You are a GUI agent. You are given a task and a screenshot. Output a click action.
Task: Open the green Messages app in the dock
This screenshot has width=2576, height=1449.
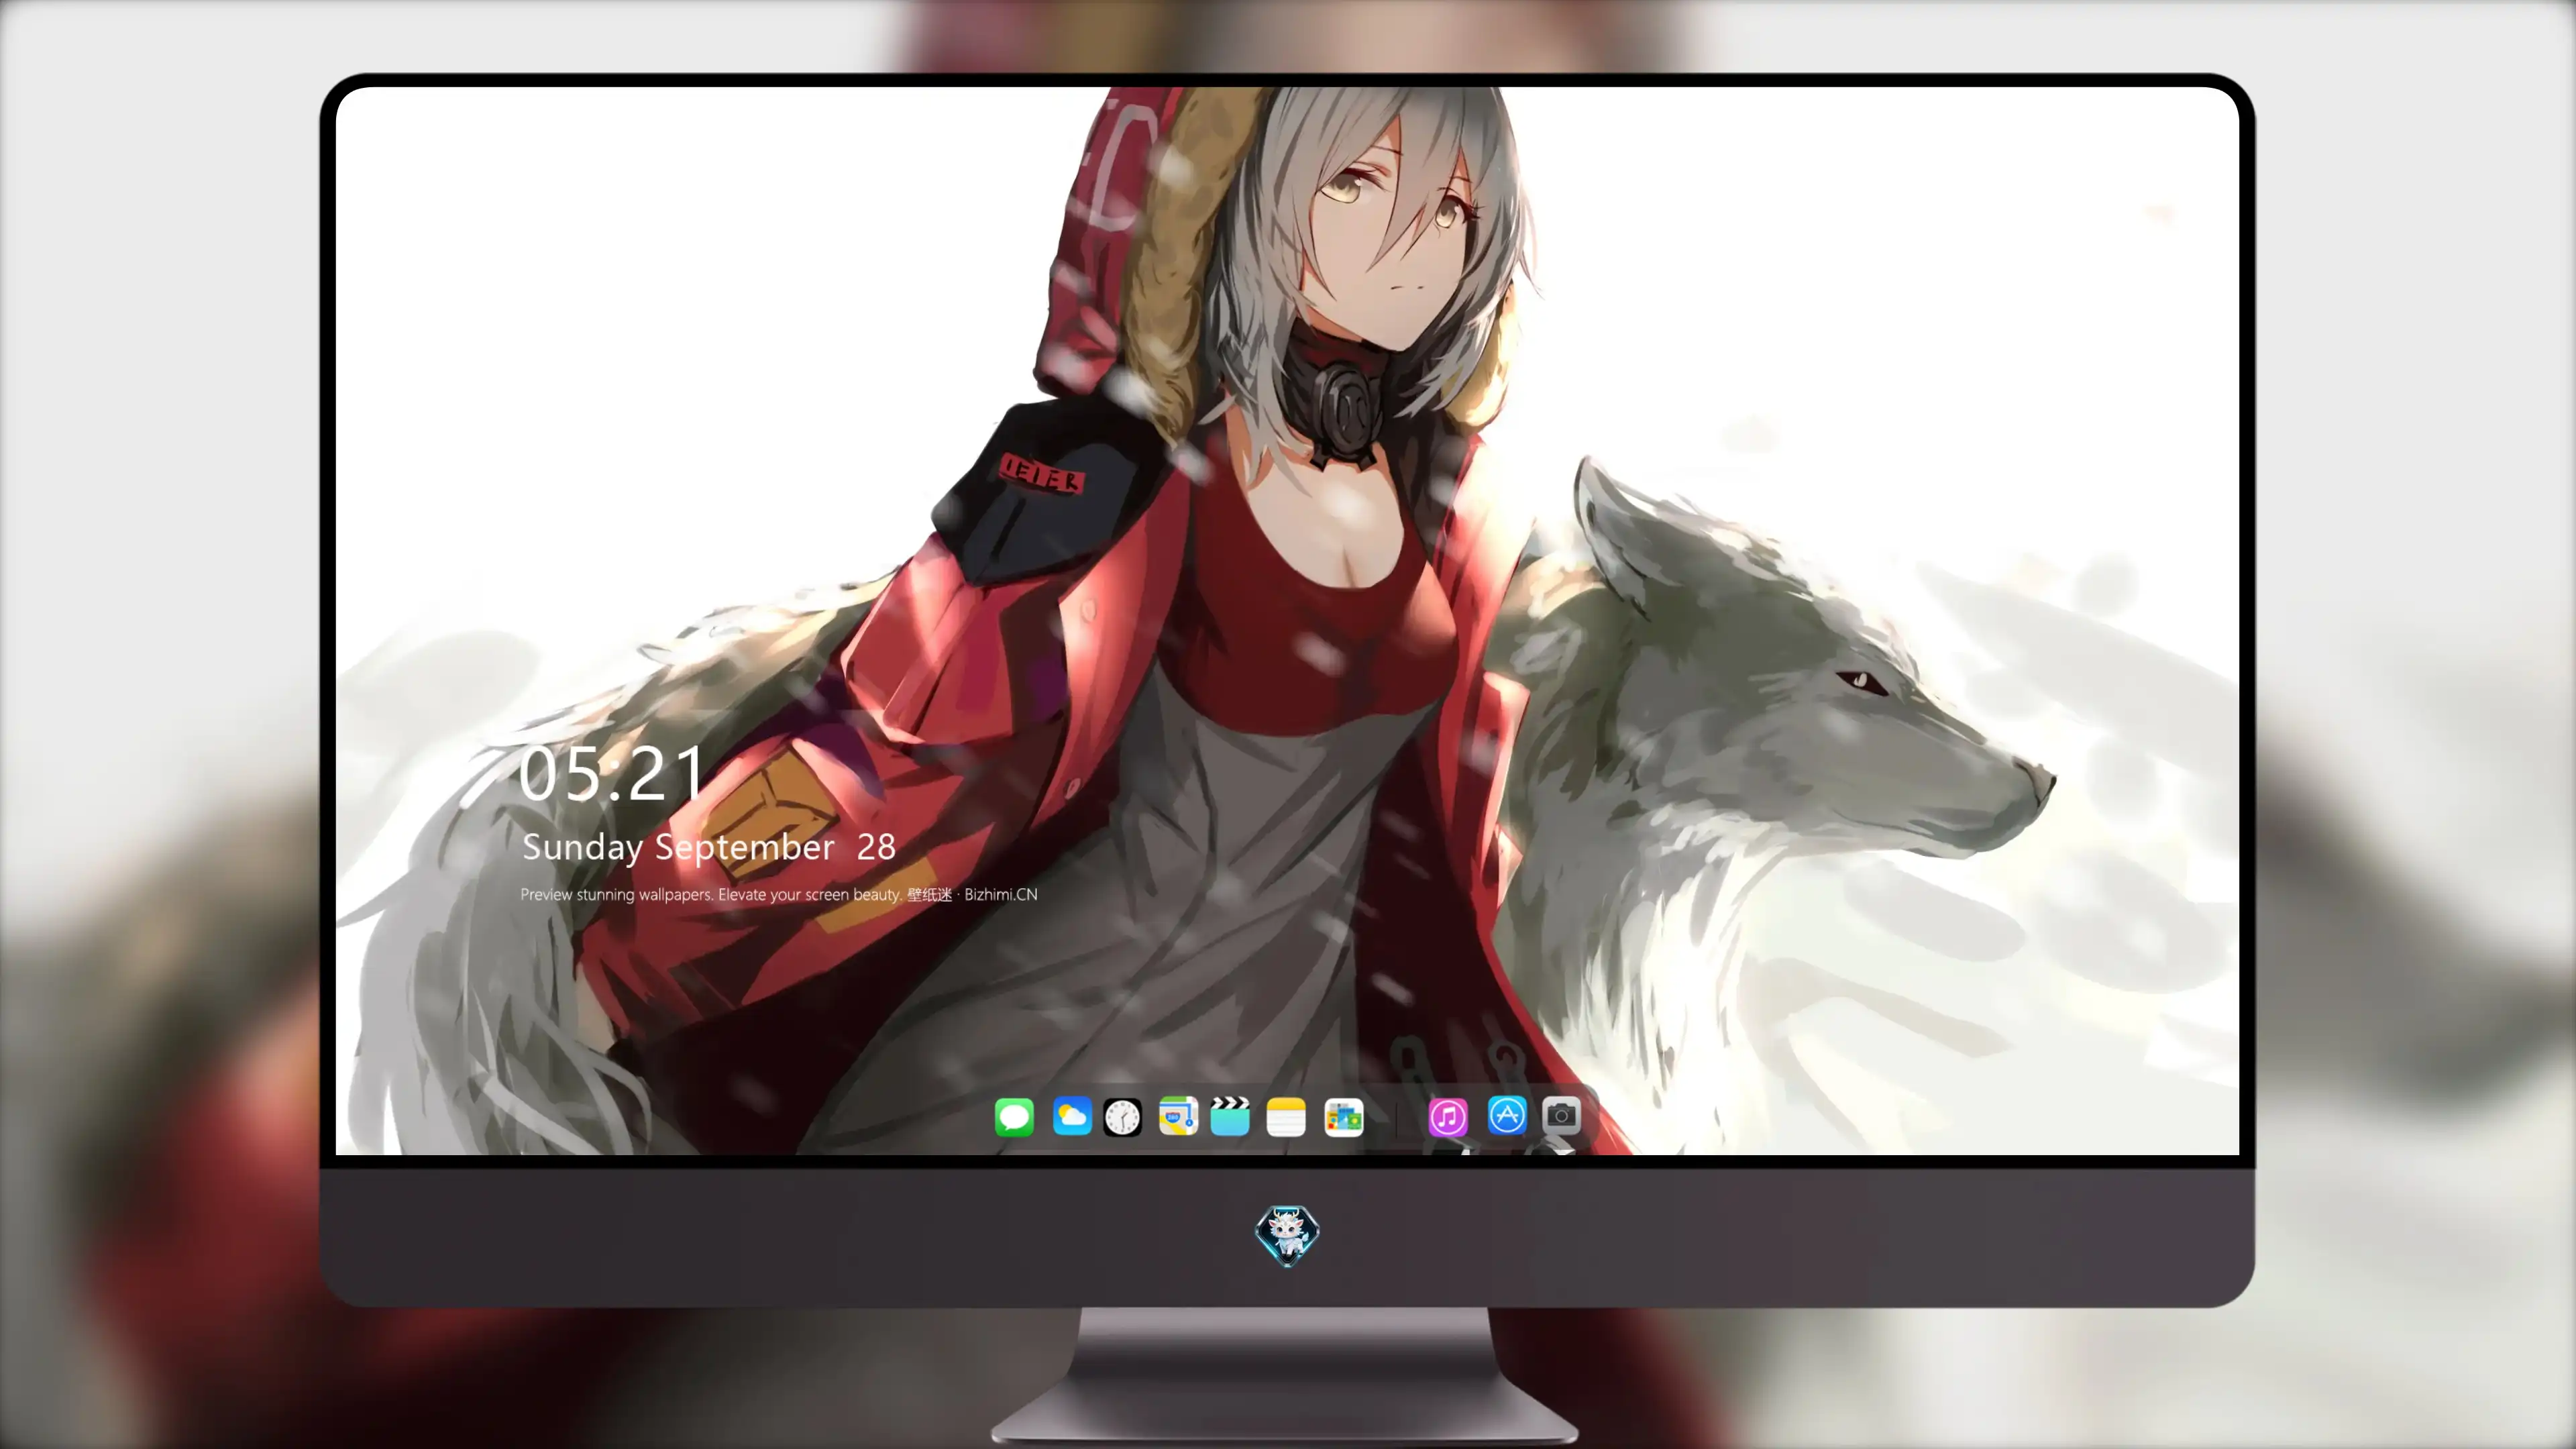(1014, 1117)
